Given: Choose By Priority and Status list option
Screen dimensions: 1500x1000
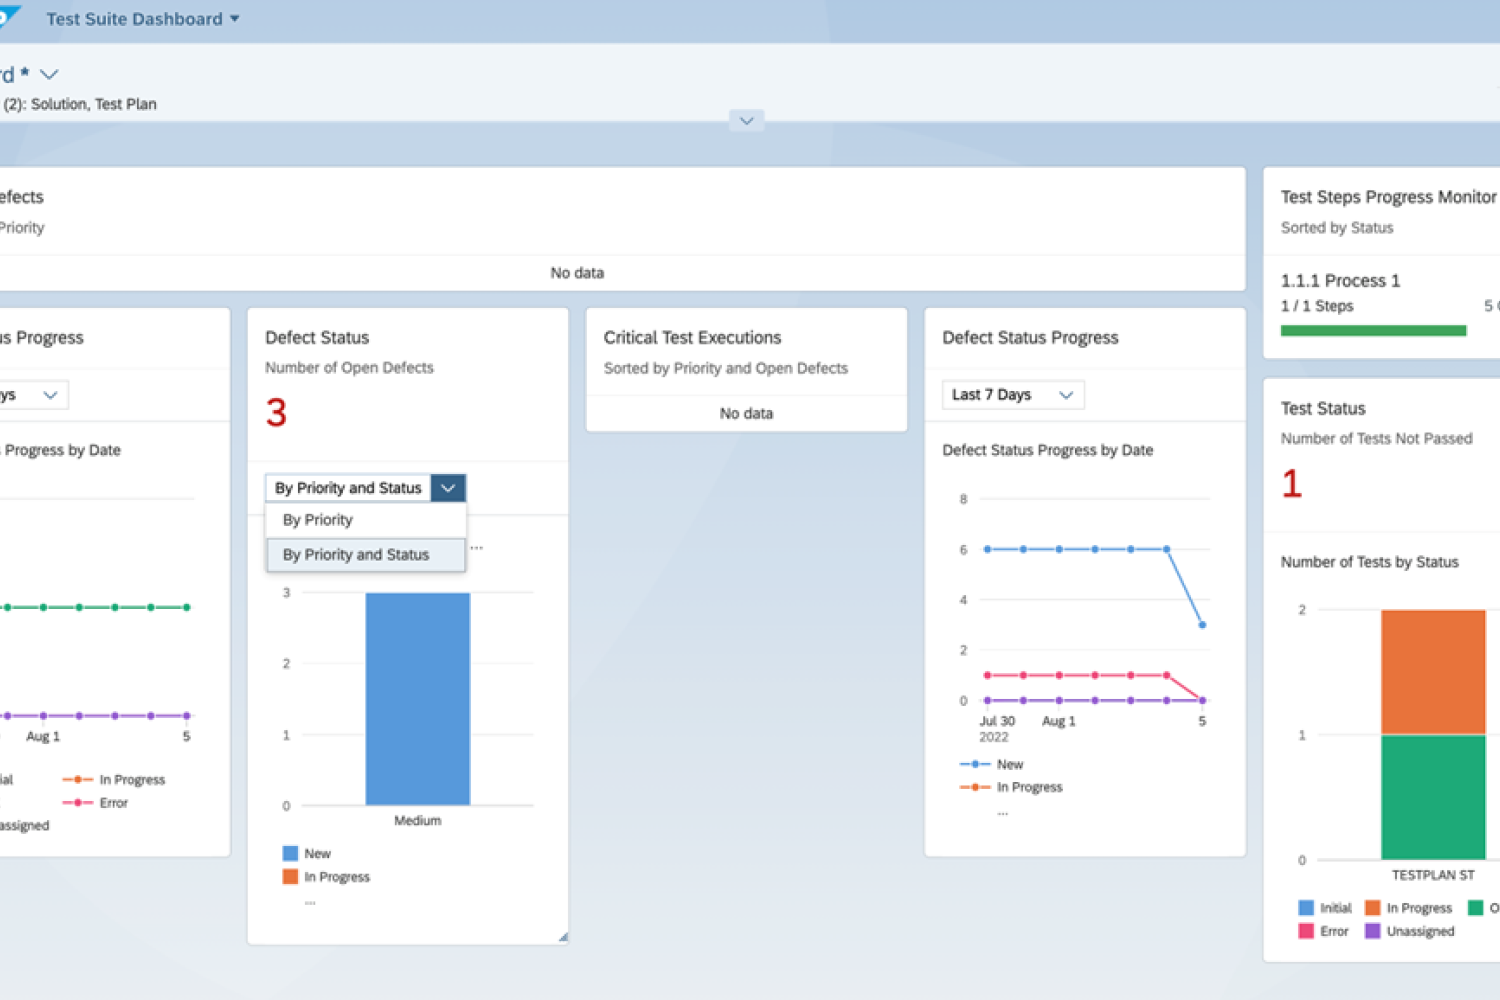Looking at the screenshot, I should coord(356,555).
